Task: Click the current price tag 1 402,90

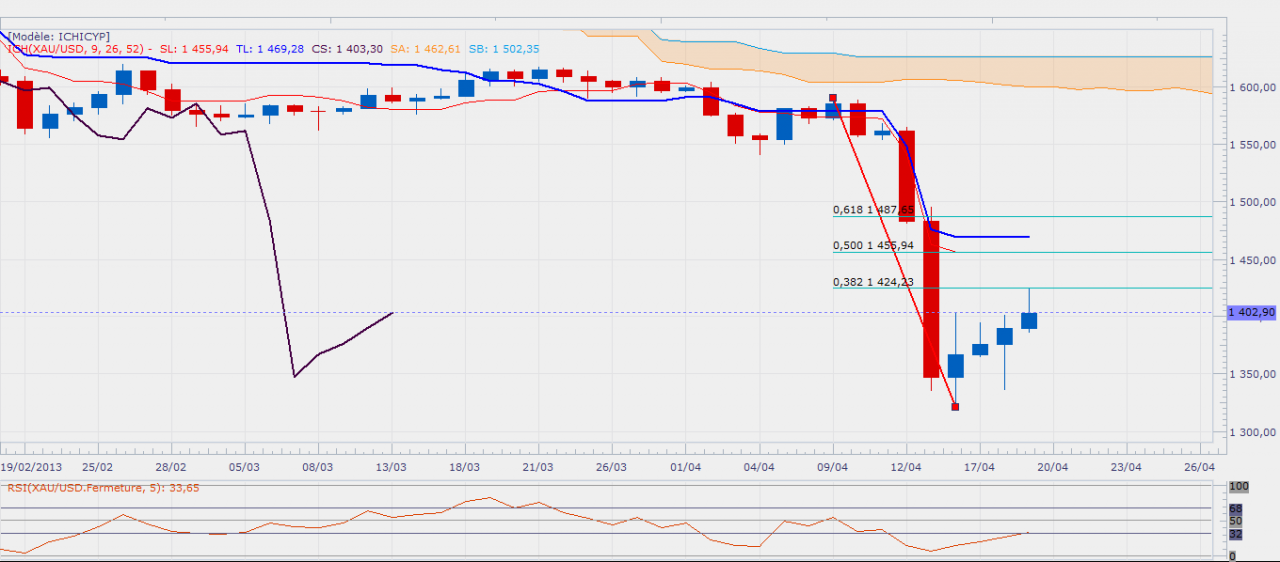Action: pyautogui.click(x=1251, y=313)
